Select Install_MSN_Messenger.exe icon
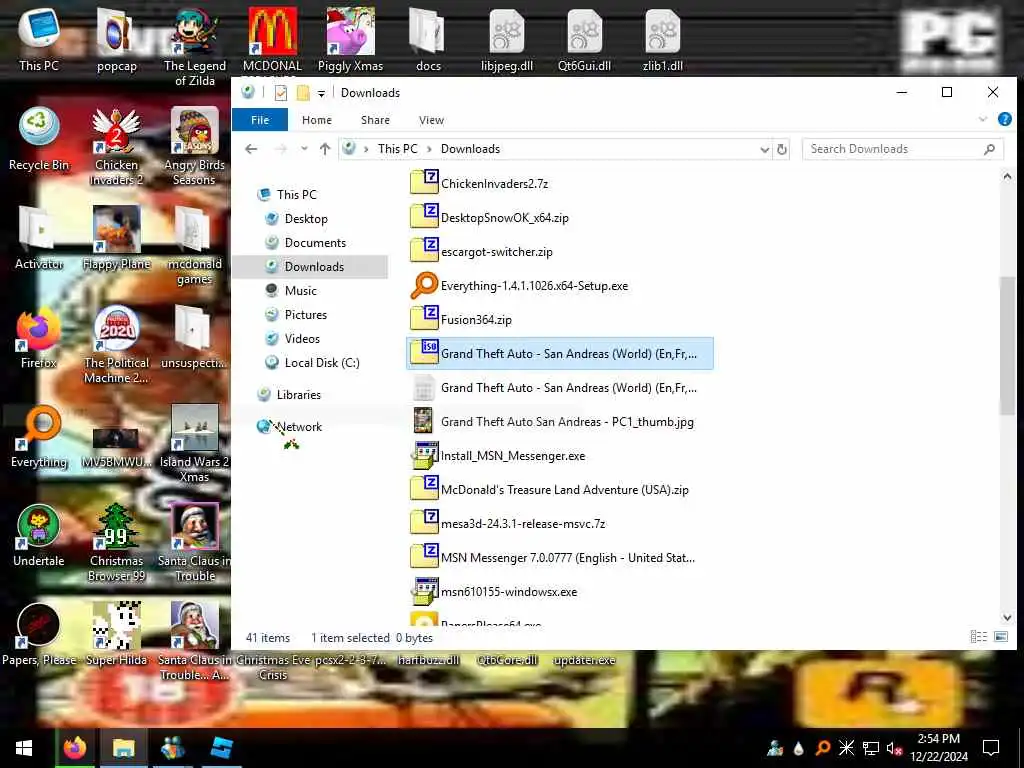Viewport: 1024px width, 768px height. [424, 455]
